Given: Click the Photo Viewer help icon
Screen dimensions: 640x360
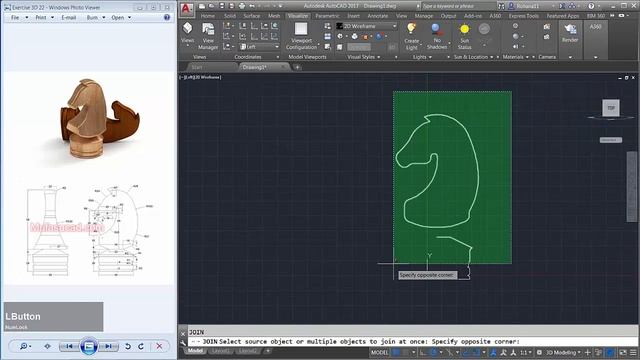Looking at the screenshot, I should [167, 18].
